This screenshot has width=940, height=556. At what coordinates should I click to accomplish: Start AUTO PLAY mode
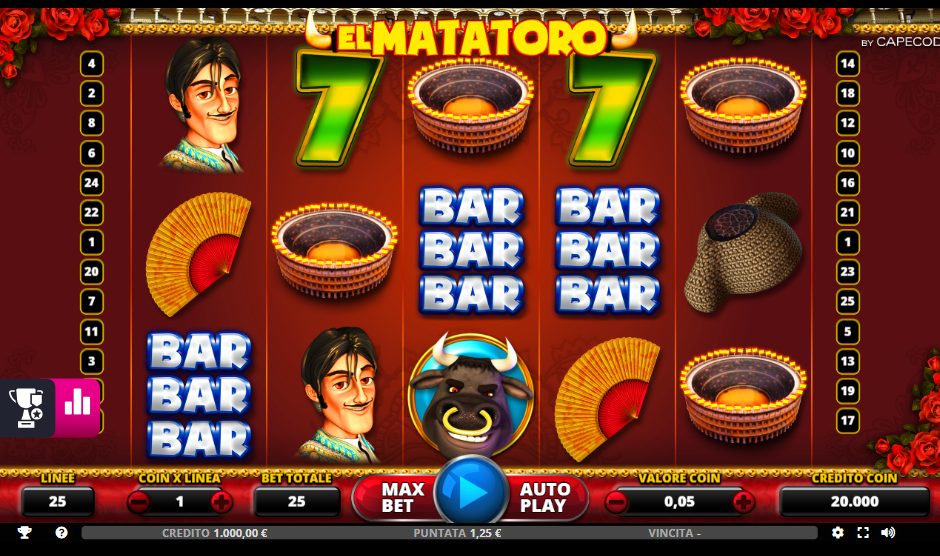pyautogui.click(x=544, y=498)
